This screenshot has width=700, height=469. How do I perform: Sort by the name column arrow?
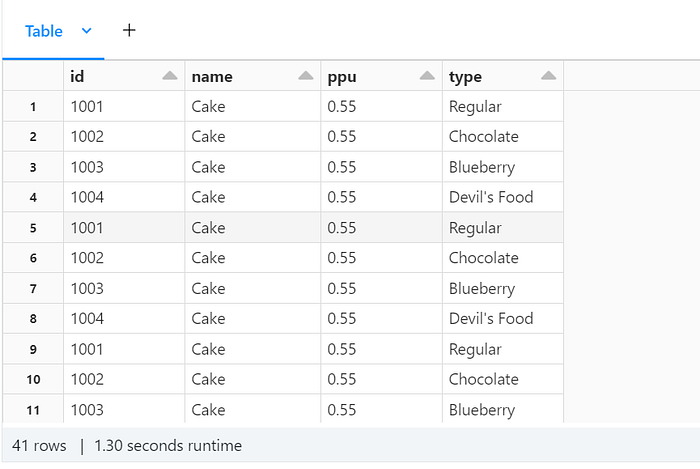[306, 76]
